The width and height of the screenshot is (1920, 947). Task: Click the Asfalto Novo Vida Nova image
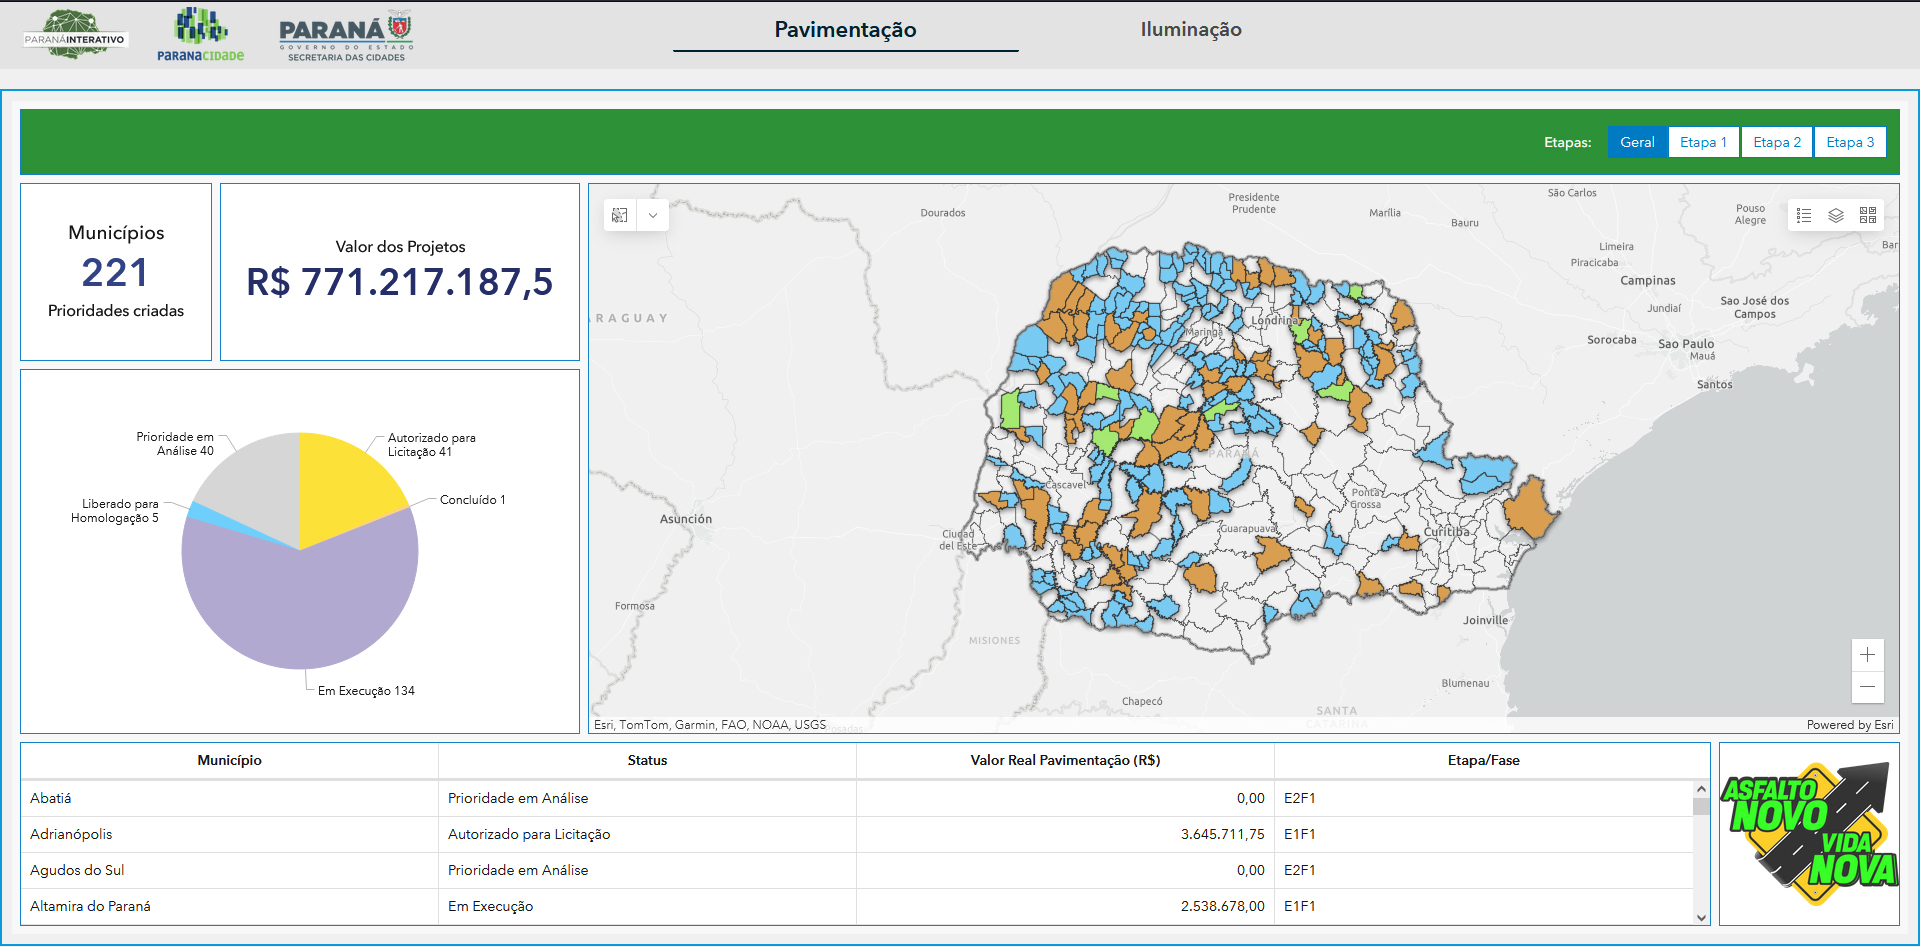pyautogui.click(x=1809, y=833)
